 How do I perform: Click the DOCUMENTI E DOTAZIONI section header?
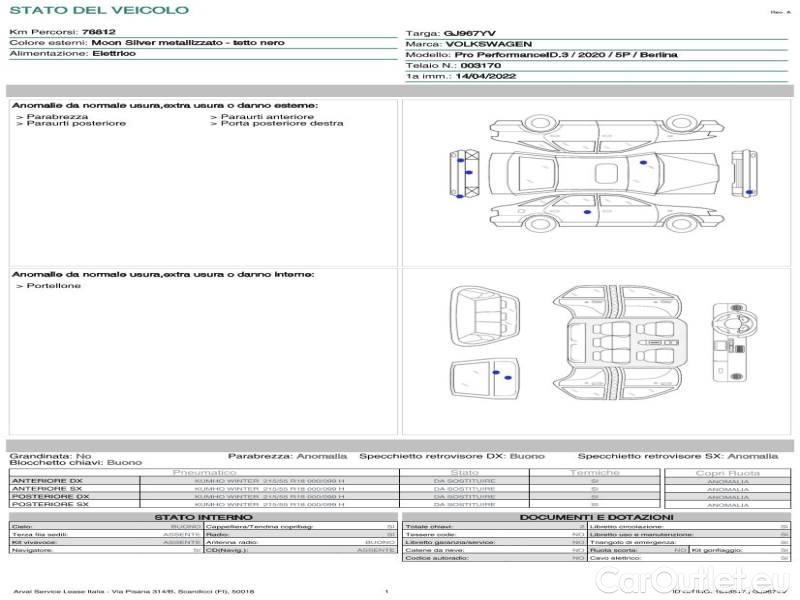(595, 517)
